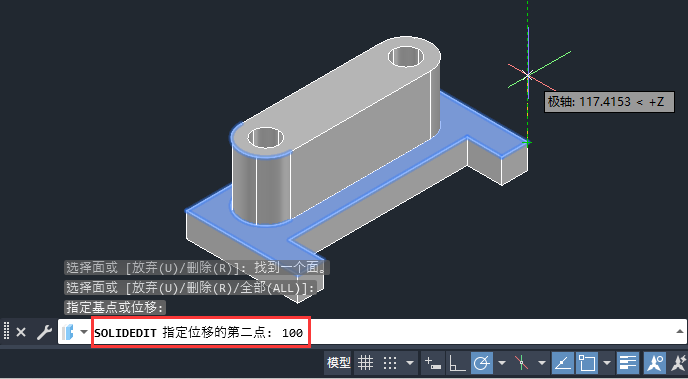Toggle drawing grid display
The width and height of the screenshot is (688, 379).
(x=365, y=363)
